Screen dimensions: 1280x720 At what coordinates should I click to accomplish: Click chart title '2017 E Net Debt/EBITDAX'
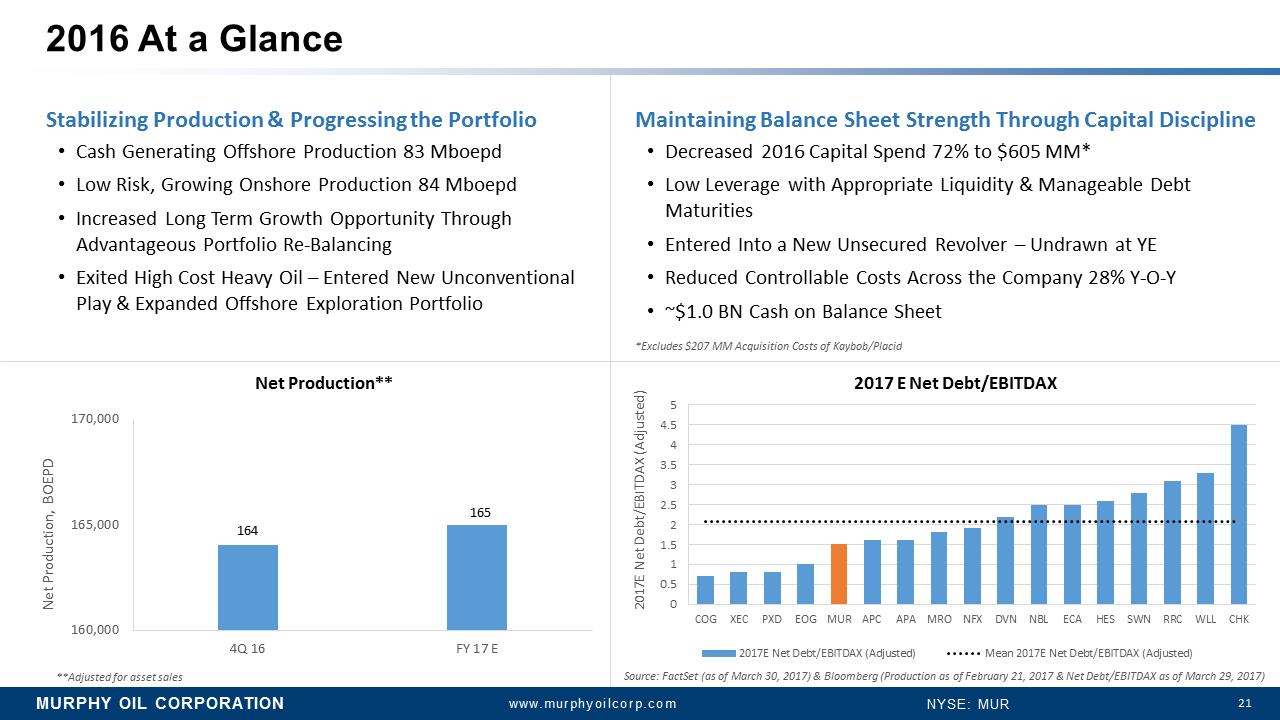point(955,383)
